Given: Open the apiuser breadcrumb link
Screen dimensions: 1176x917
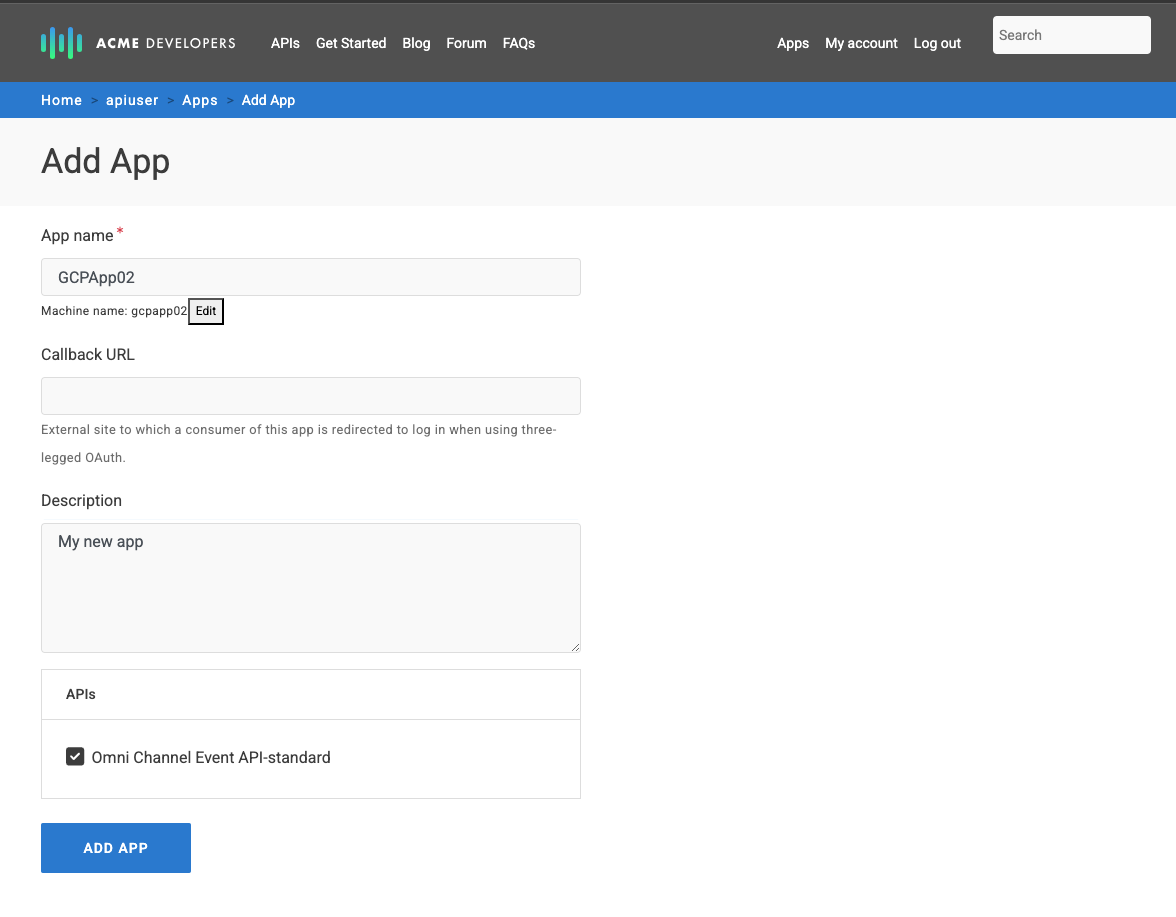Looking at the screenshot, I should click(132, 100).
